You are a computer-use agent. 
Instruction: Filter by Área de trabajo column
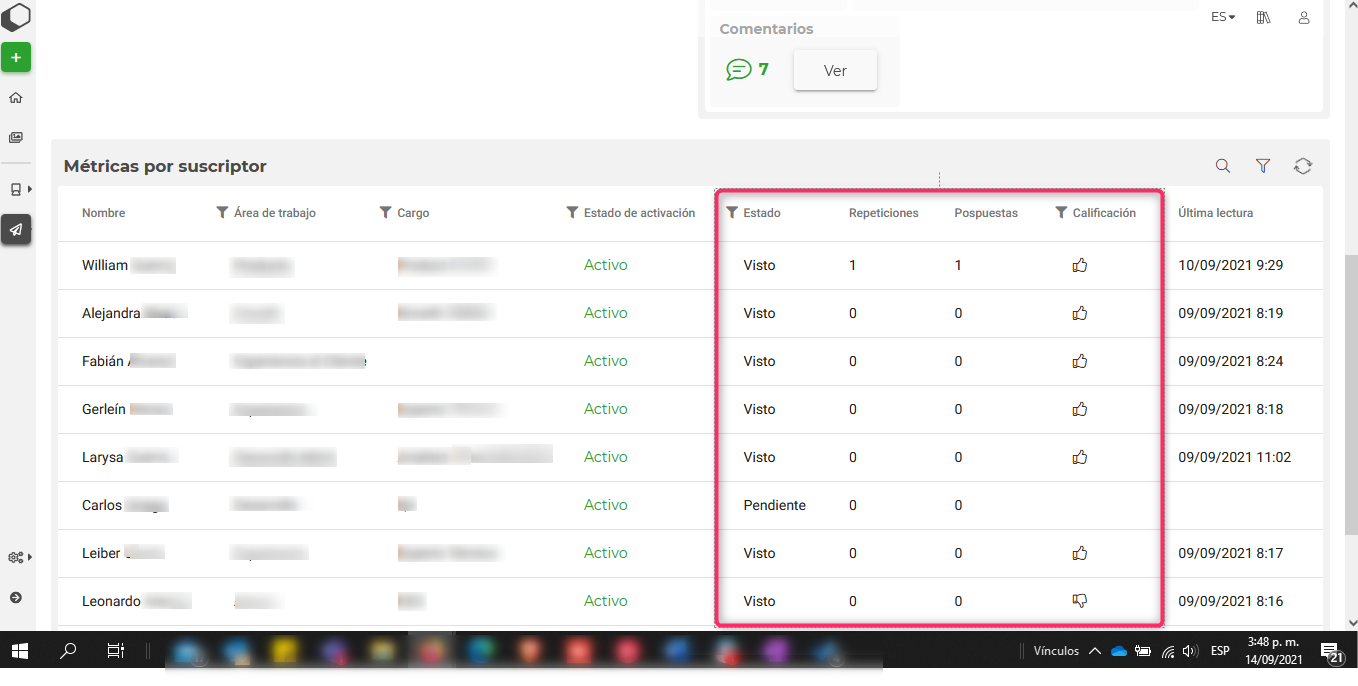[x=222, y=213]
